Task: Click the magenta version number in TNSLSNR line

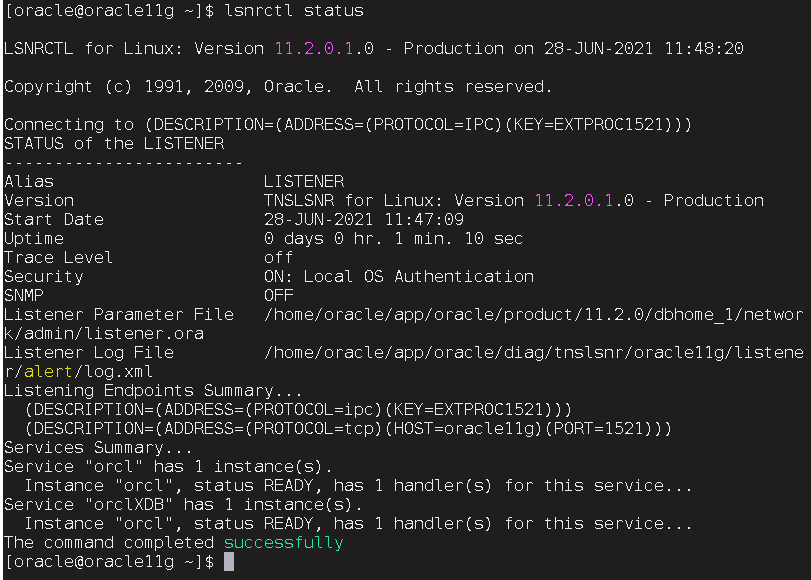Action: click(x=574, y=200)
